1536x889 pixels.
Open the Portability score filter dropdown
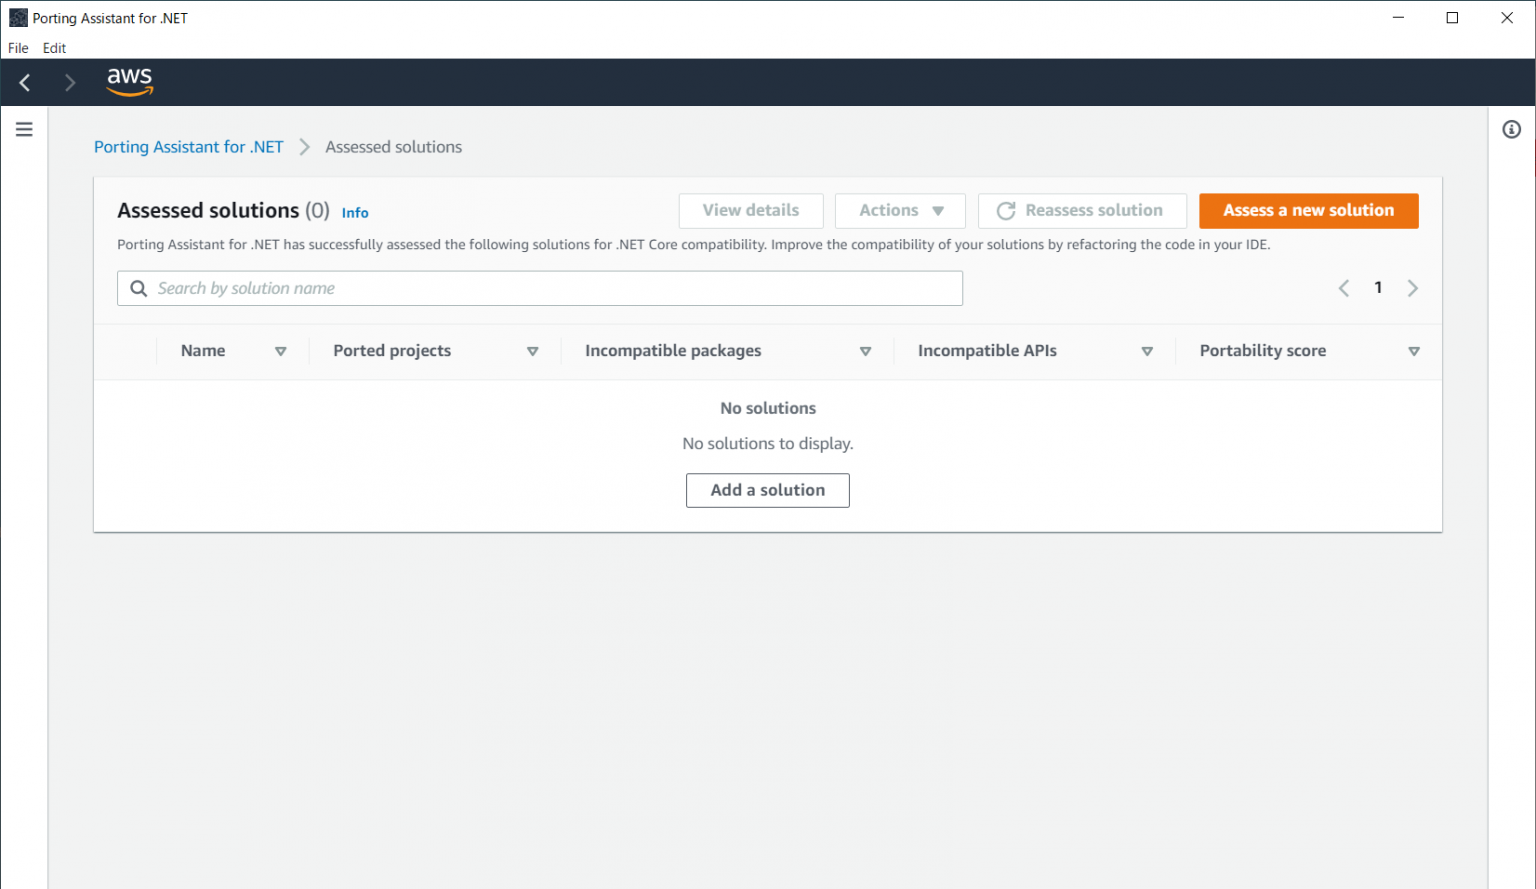pyautogui.click(x=1414, y=351)
